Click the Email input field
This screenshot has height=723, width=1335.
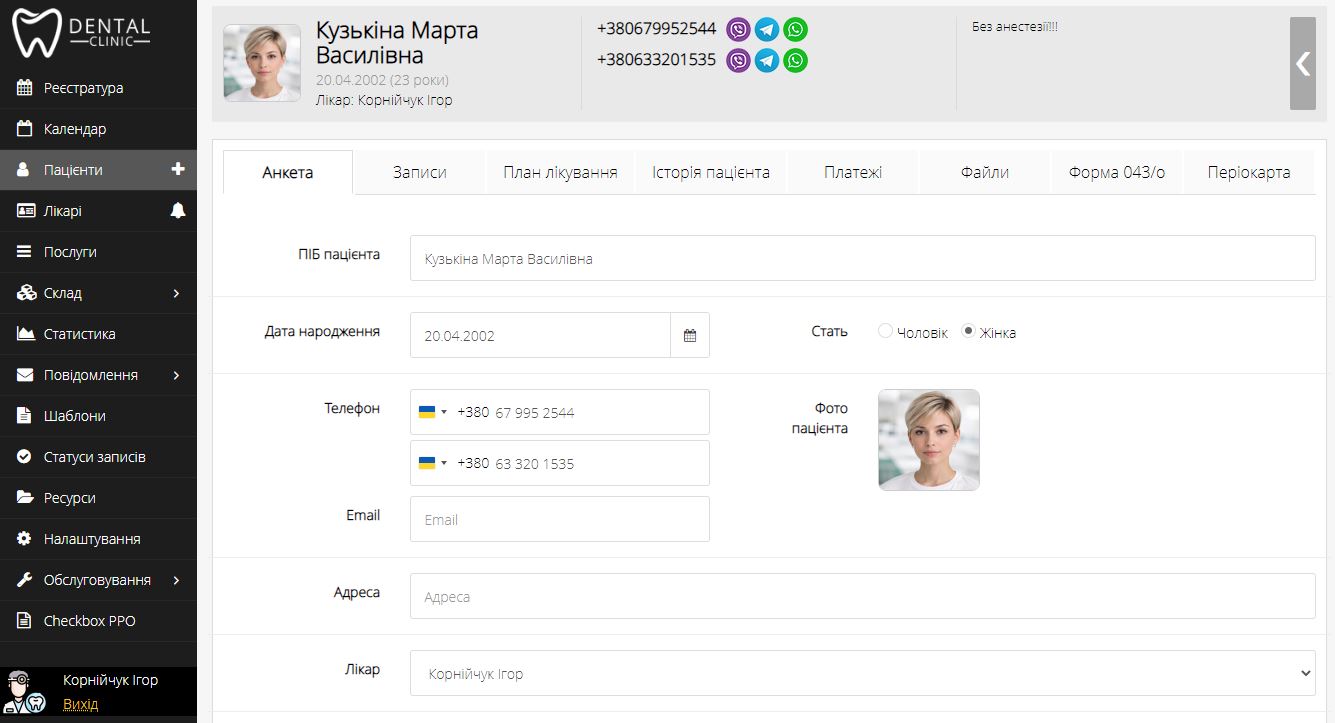(559, 520)
